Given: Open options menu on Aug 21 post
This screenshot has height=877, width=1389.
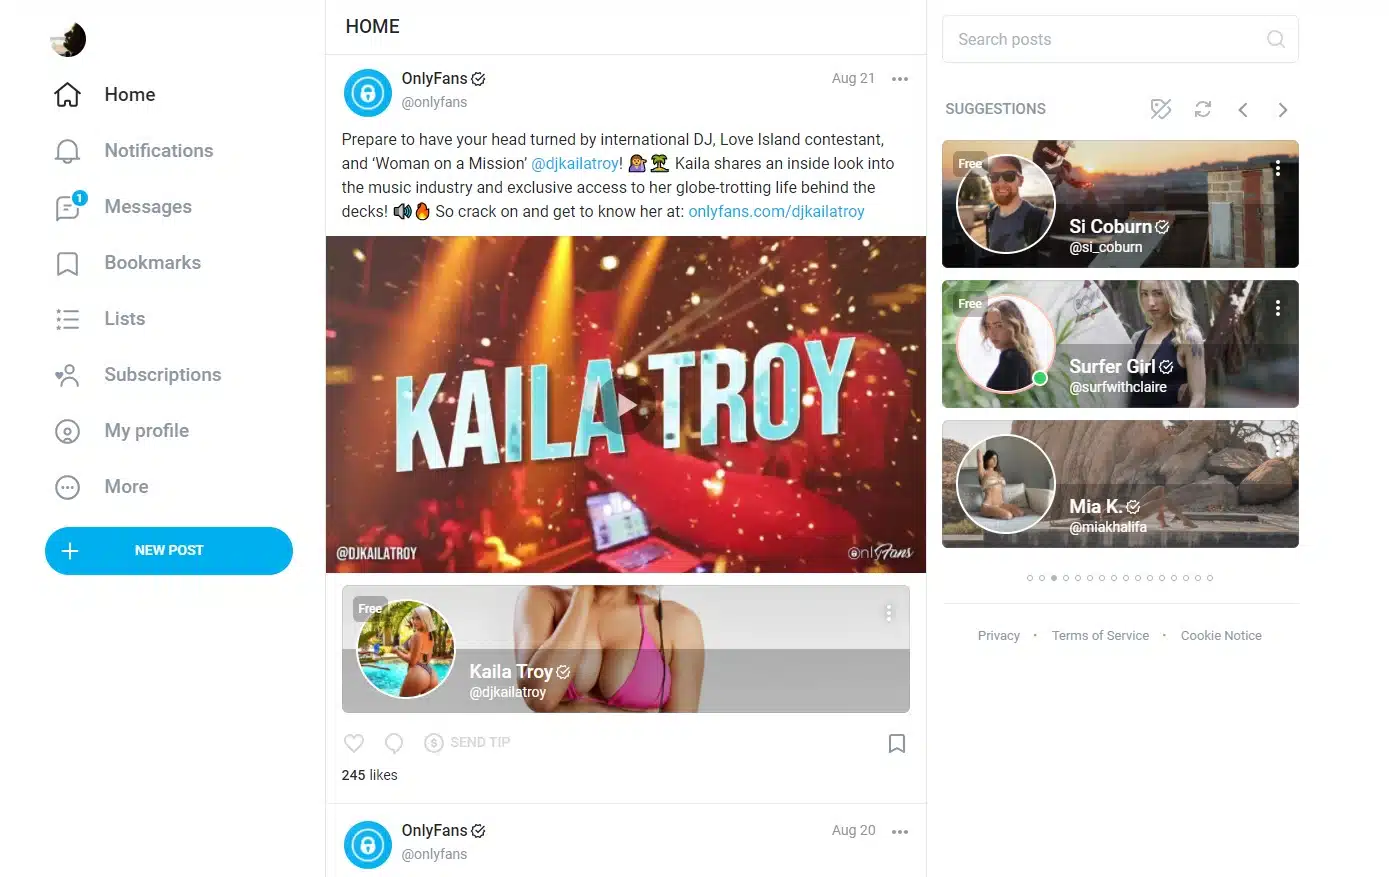Looking at the screenshot, I should coord(900,79).
